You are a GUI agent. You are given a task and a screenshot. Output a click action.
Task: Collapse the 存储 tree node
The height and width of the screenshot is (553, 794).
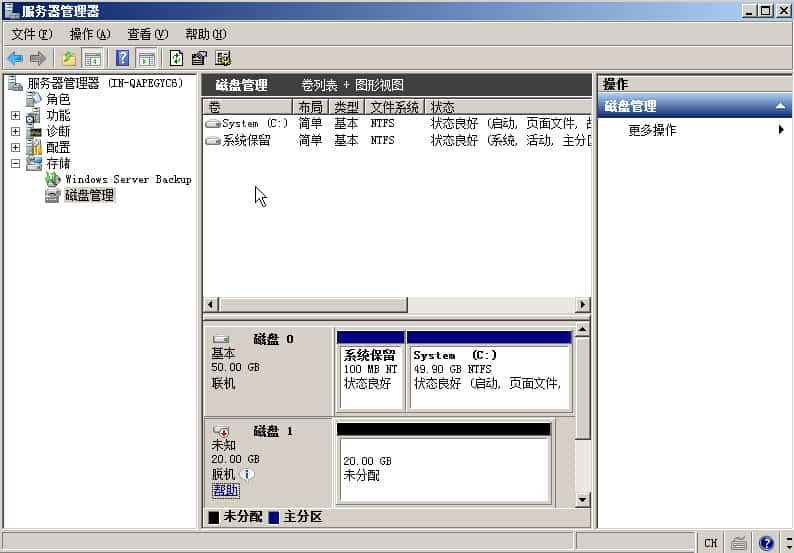[x=15, y=163]
